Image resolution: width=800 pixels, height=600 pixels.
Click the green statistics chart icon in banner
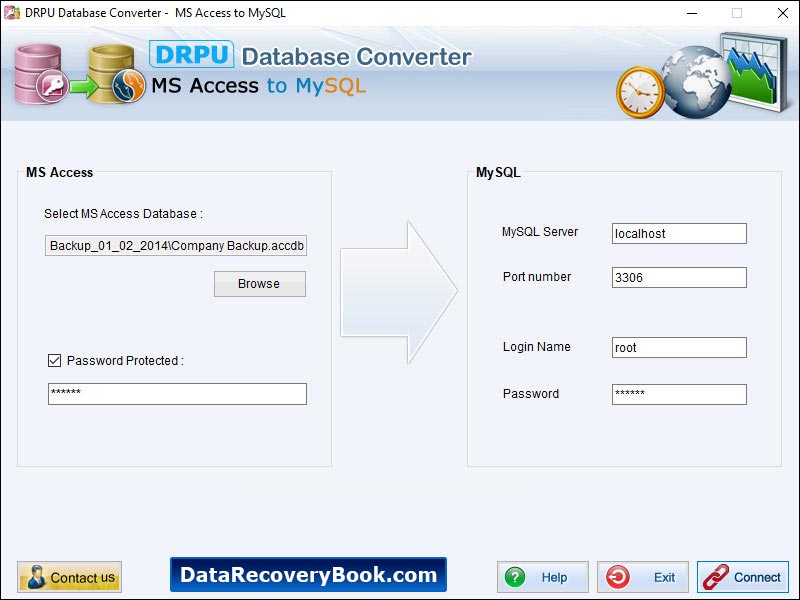(x=755, y=70)
